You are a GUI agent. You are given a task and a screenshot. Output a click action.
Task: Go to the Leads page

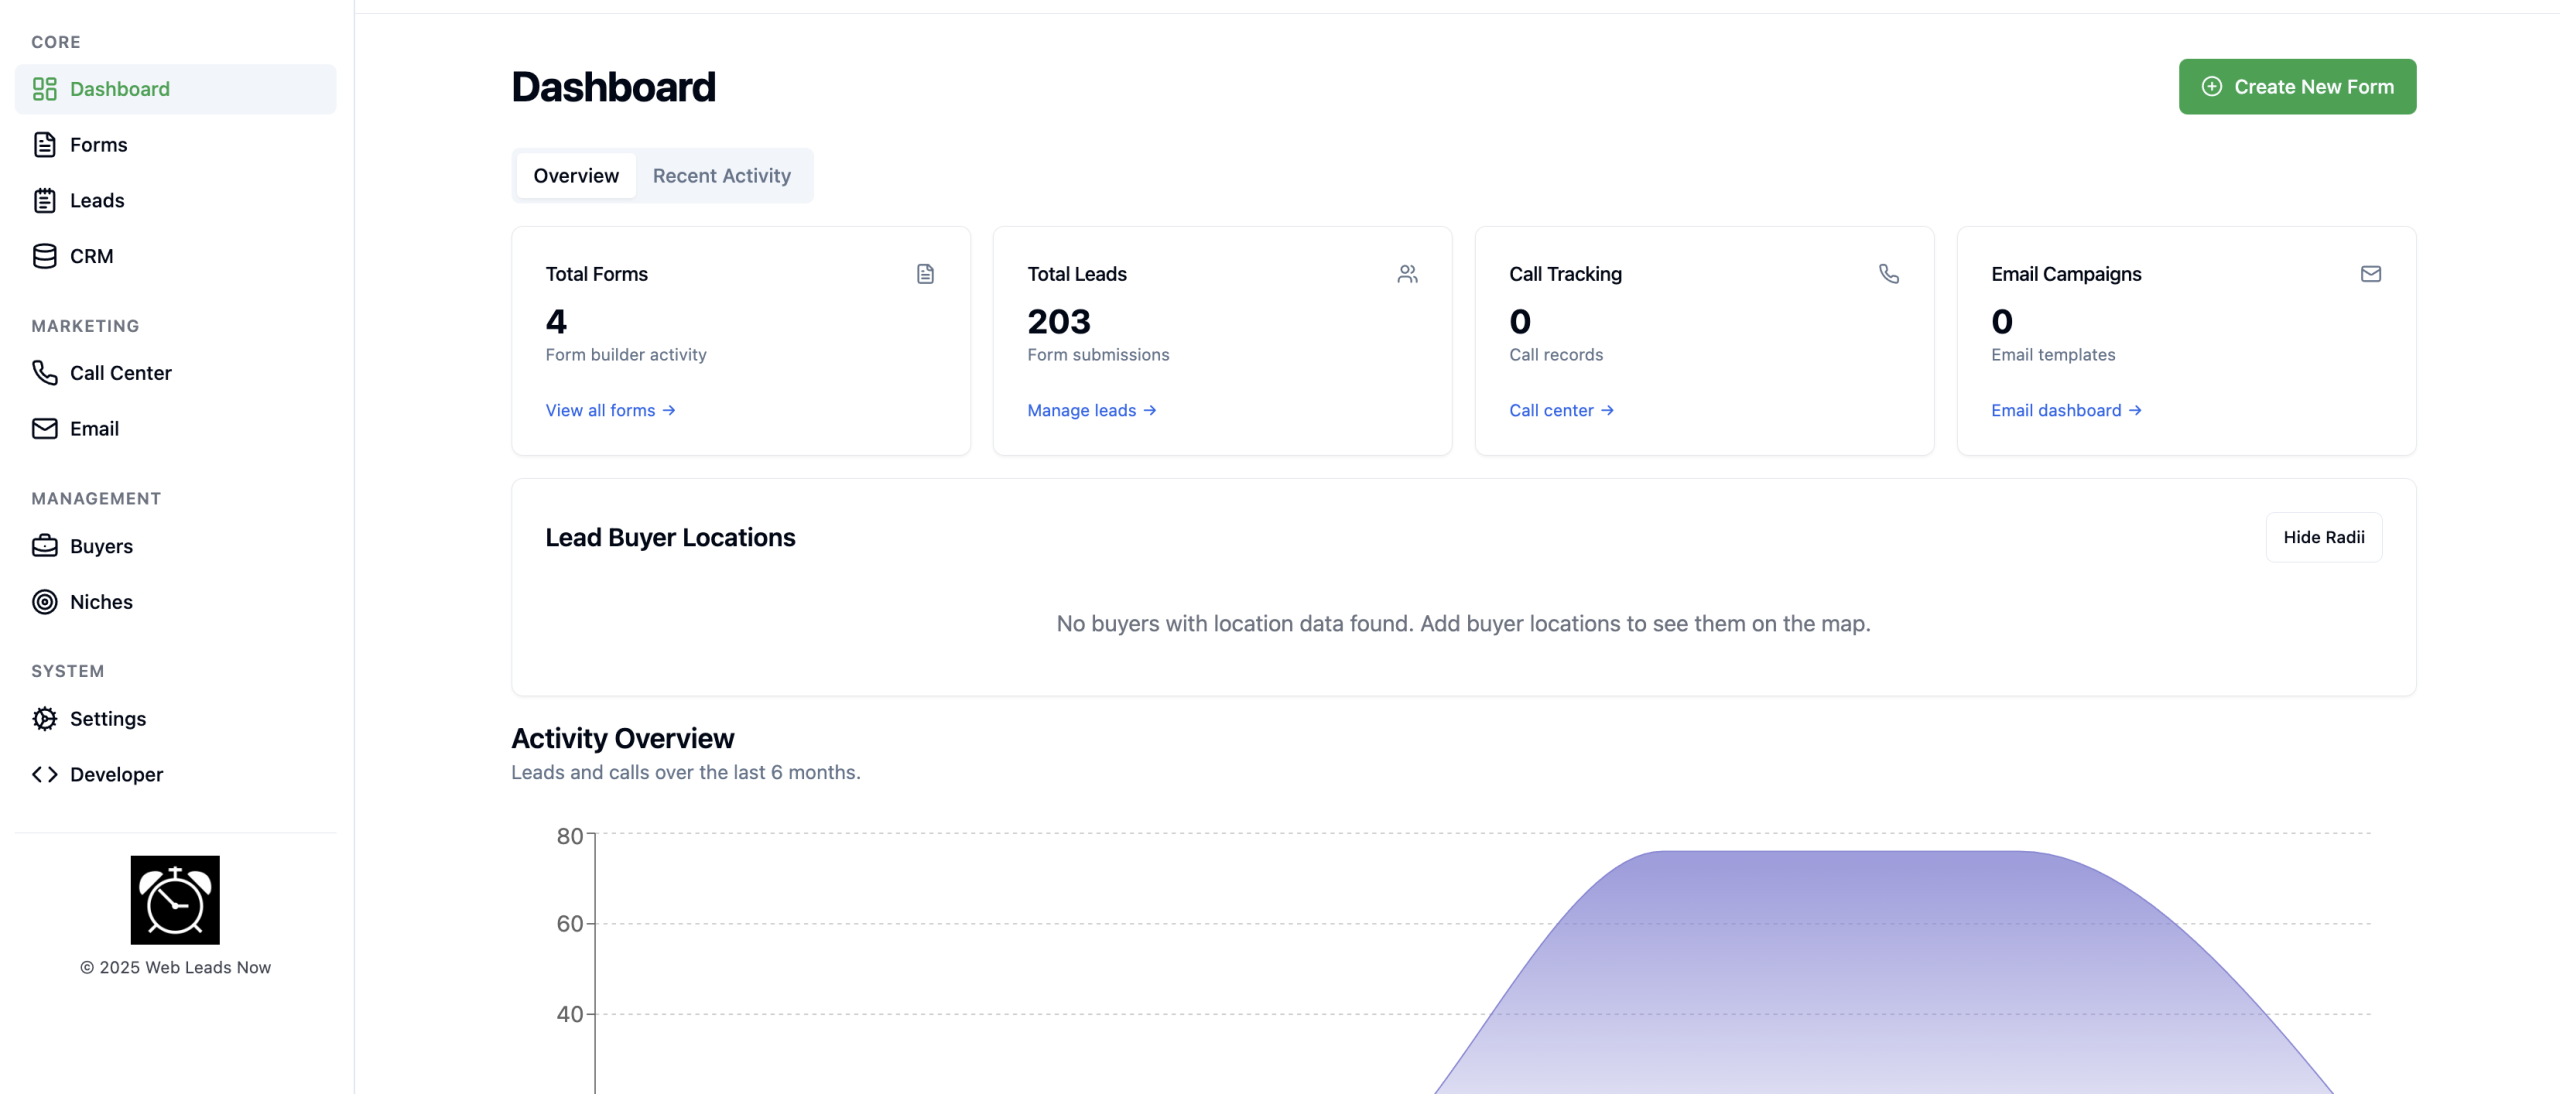(175, 201)
